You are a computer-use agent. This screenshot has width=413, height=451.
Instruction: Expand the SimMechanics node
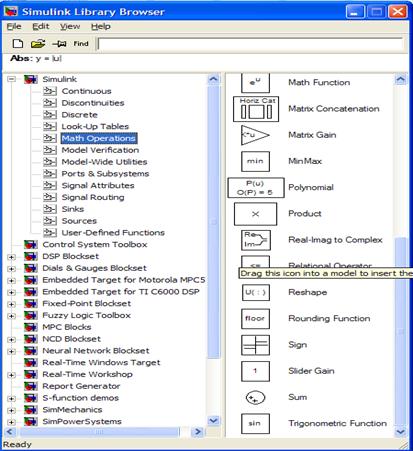(12, 410)
